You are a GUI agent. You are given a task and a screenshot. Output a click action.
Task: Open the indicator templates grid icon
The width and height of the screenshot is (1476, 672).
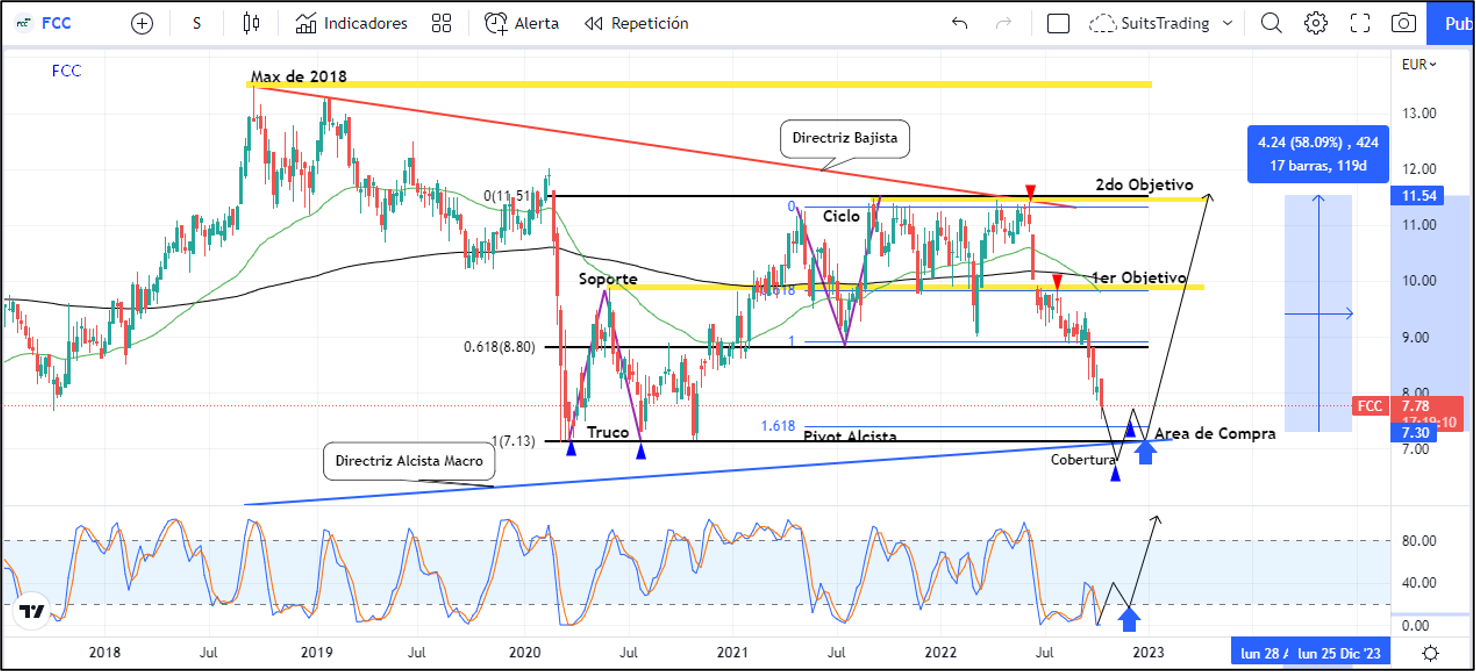click(x=440, y=23)
